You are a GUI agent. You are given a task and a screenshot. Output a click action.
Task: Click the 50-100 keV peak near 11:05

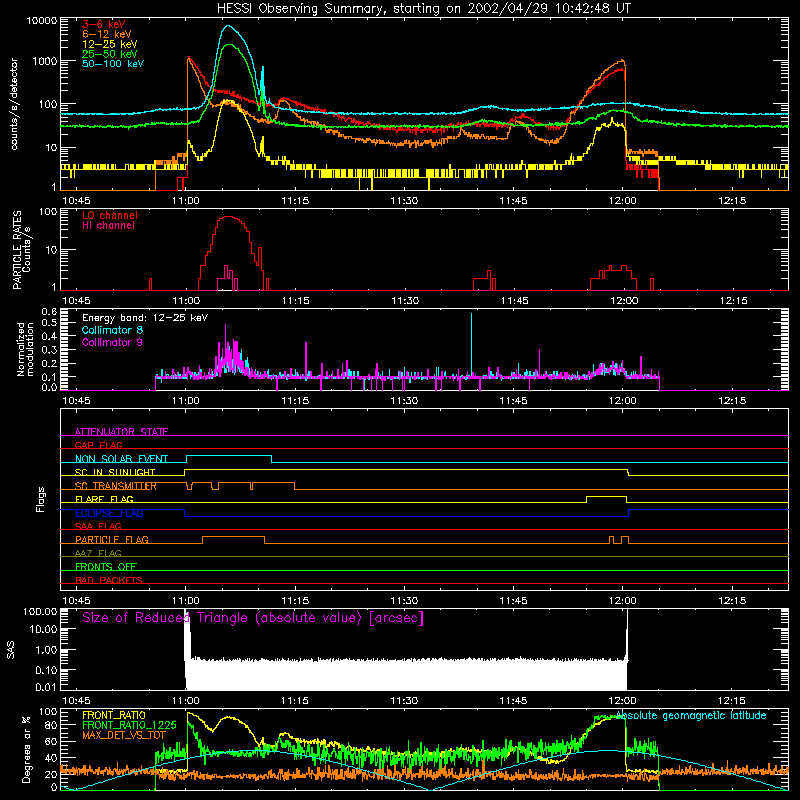[x=229, y=26]
